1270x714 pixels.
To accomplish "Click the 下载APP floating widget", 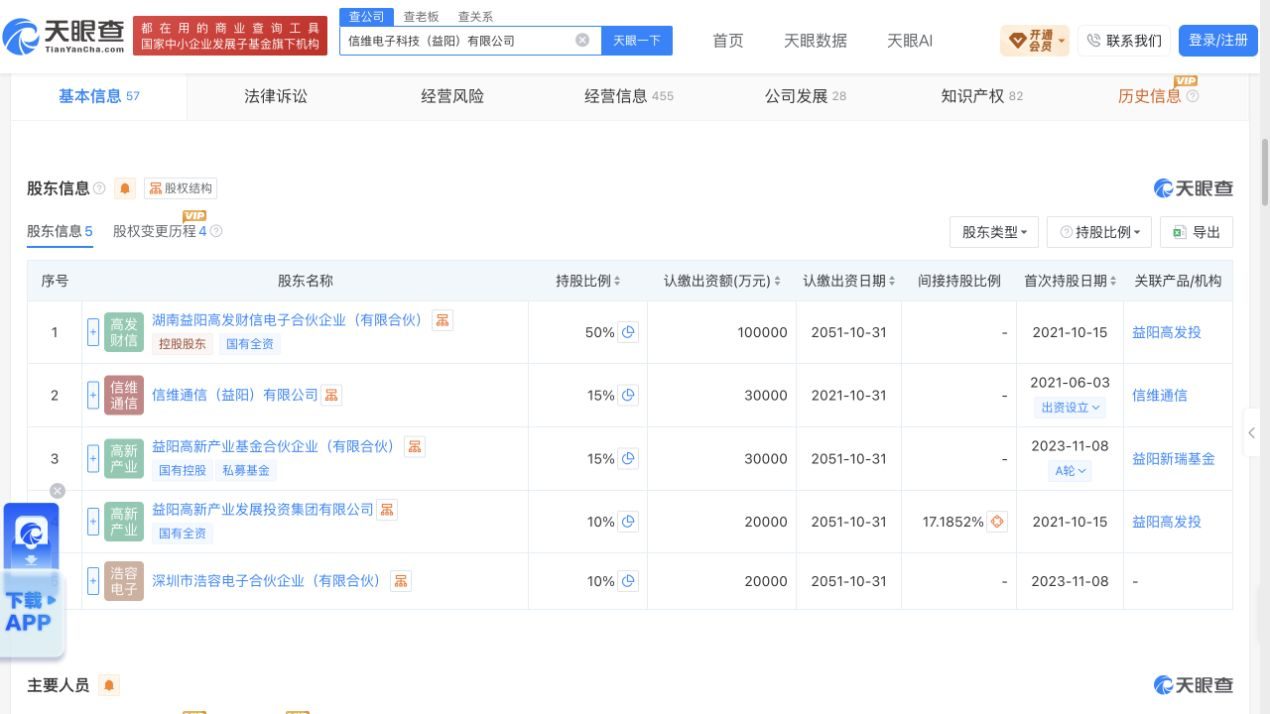I will (32, 580).
